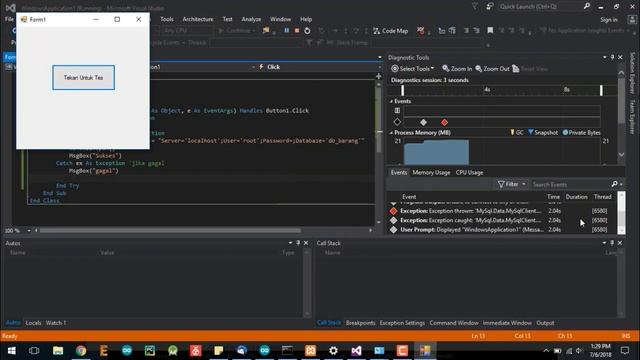
Task: Click the horizontal scrollbar of the code editor
Action: [170, 231]
